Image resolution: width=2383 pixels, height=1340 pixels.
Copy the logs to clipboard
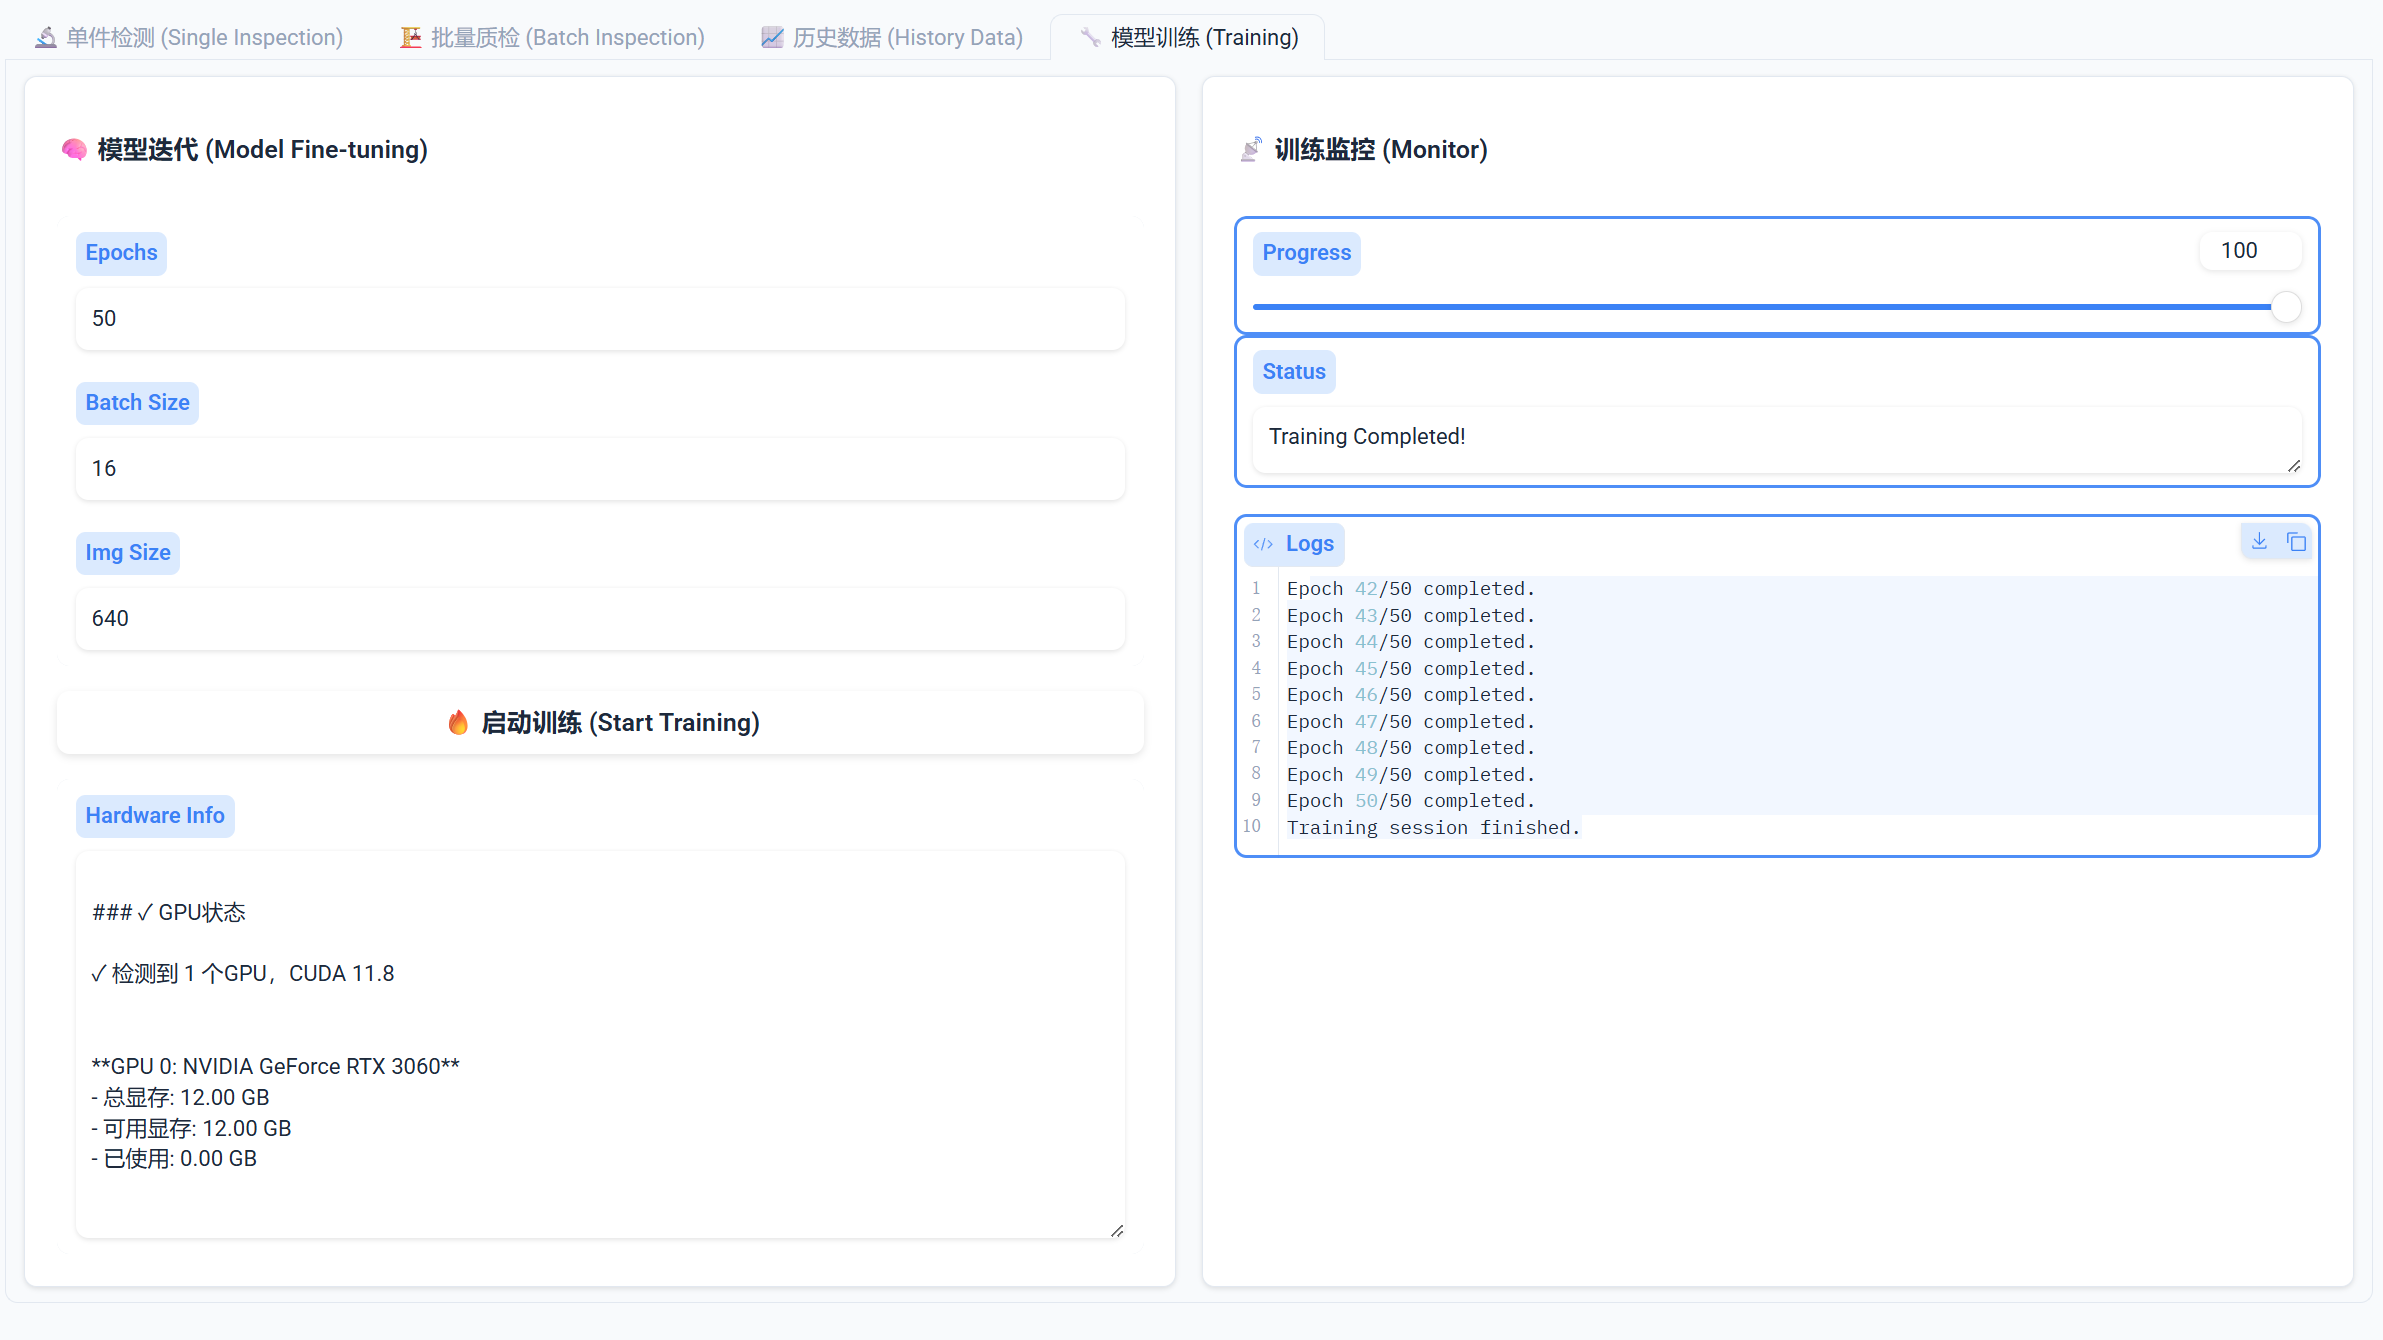pos(2296,541)
